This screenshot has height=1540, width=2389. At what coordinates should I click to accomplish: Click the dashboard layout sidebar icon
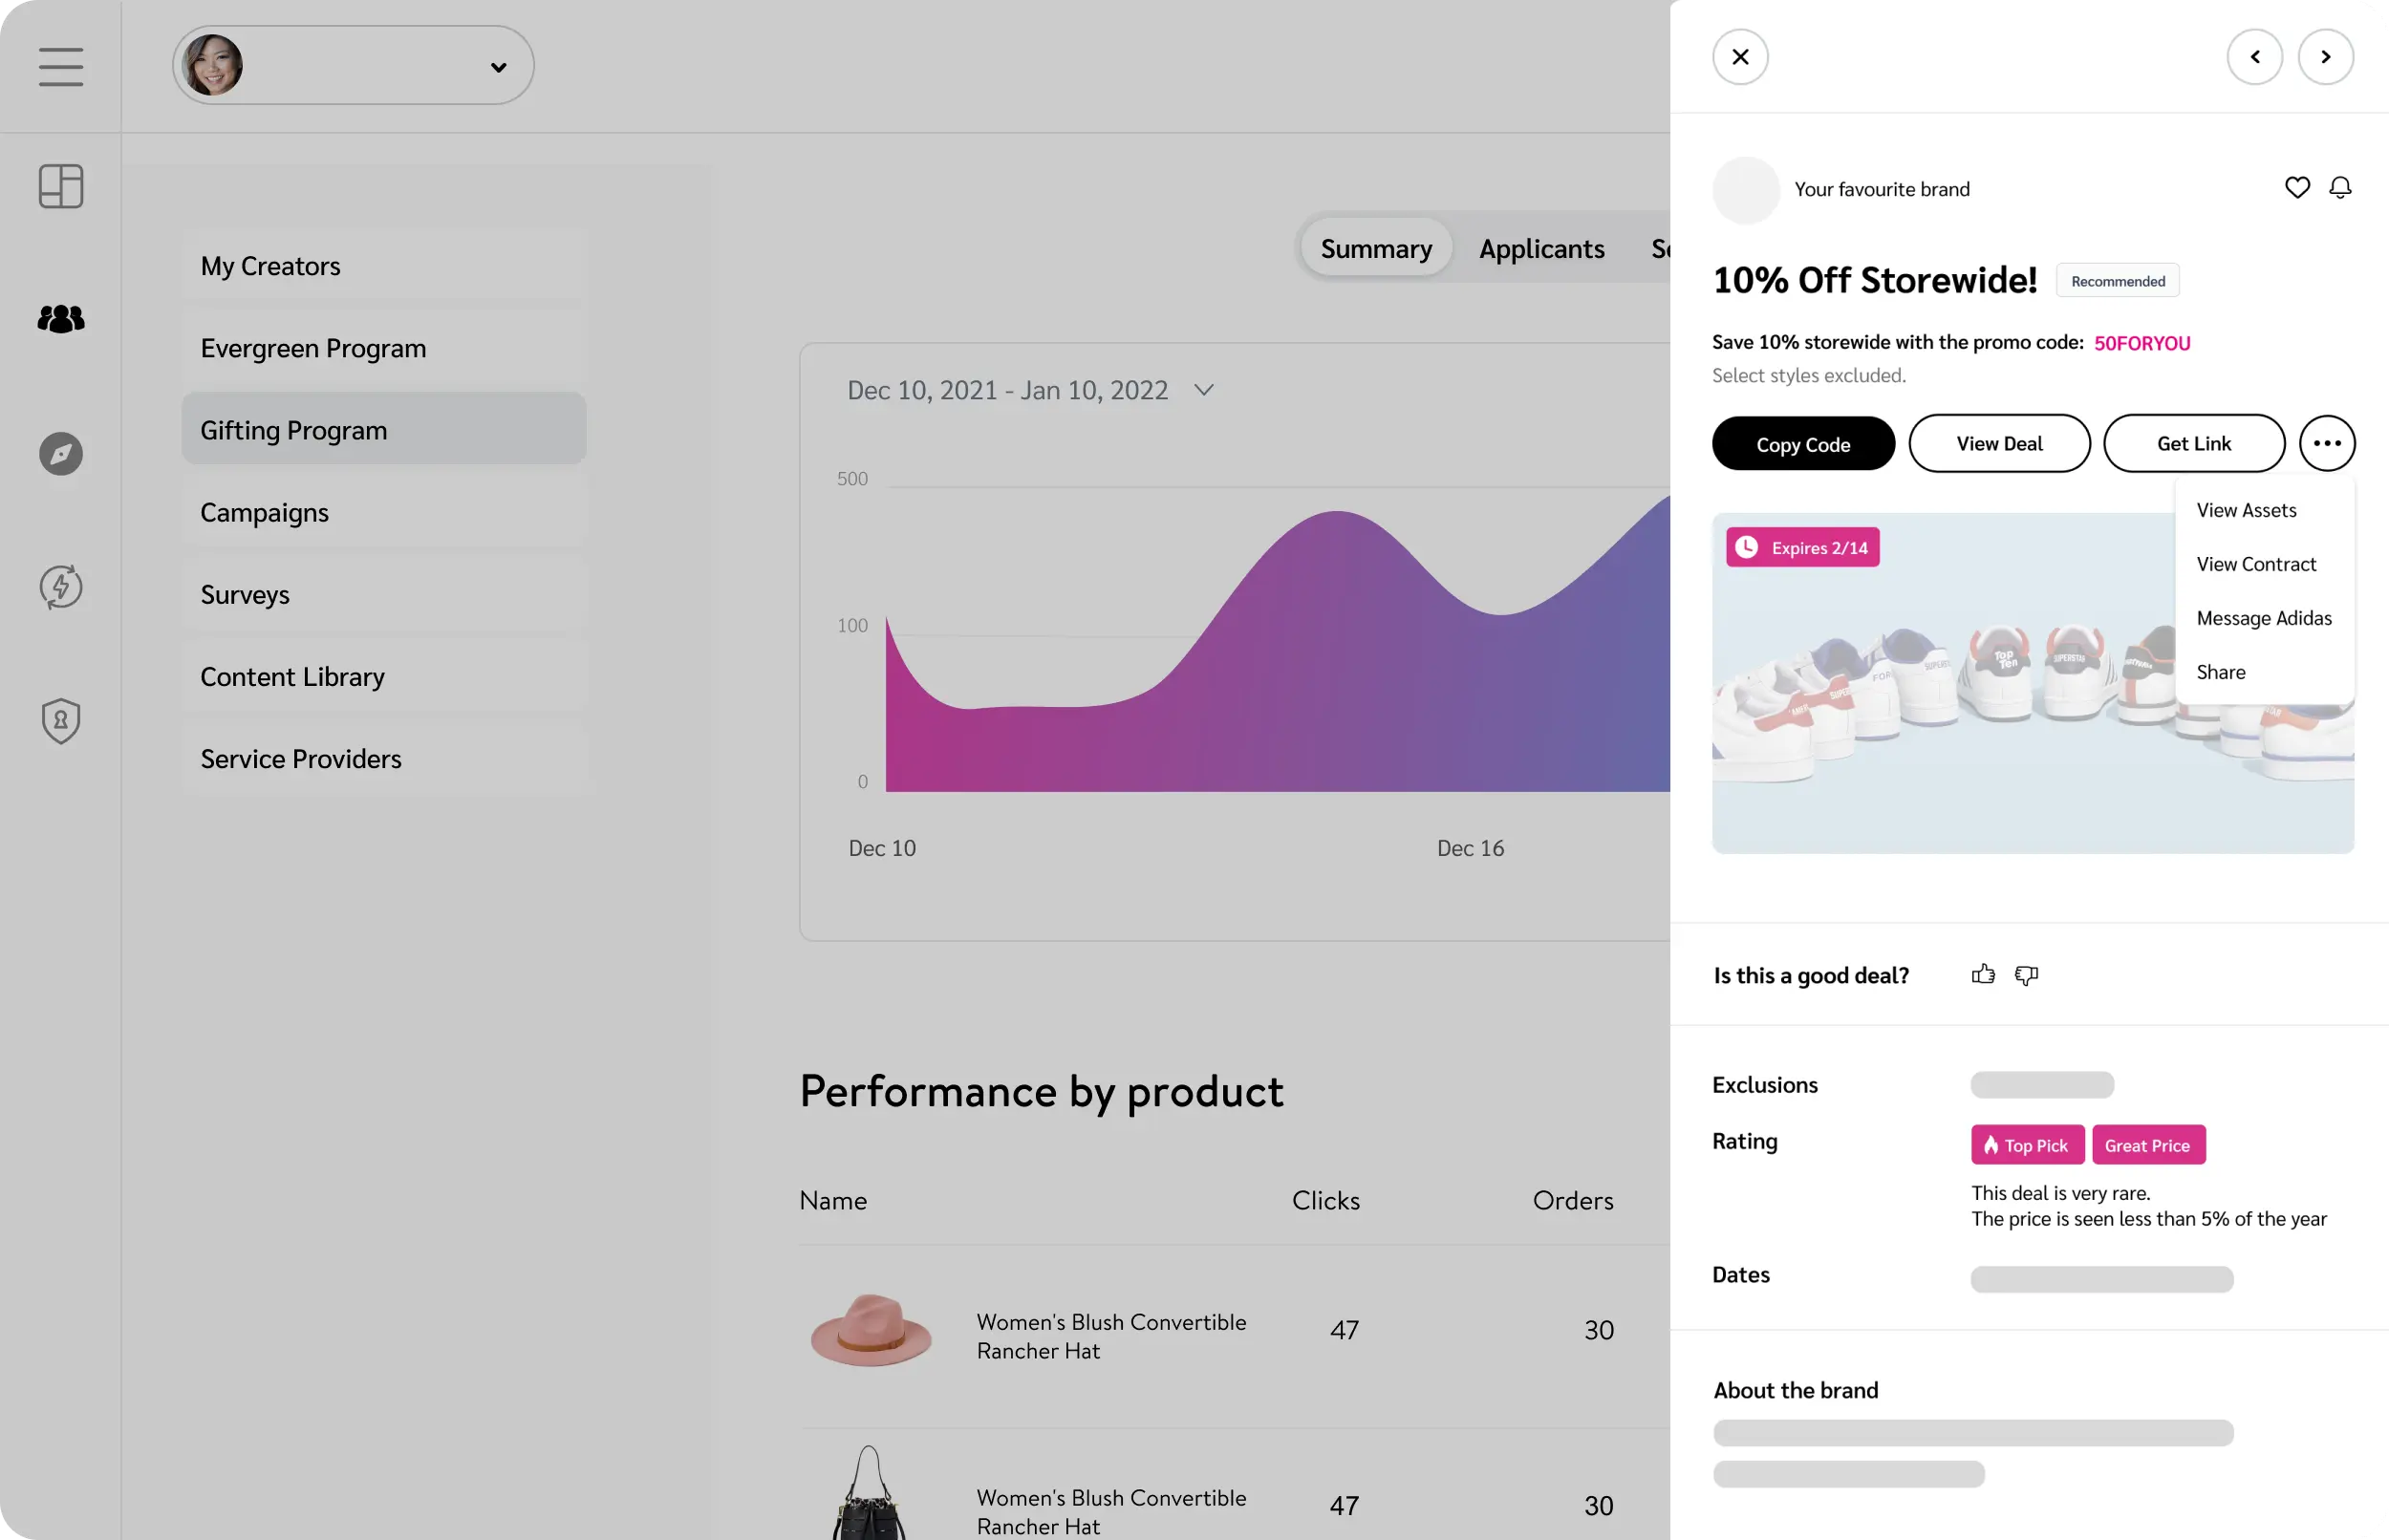tap(61, 186)
